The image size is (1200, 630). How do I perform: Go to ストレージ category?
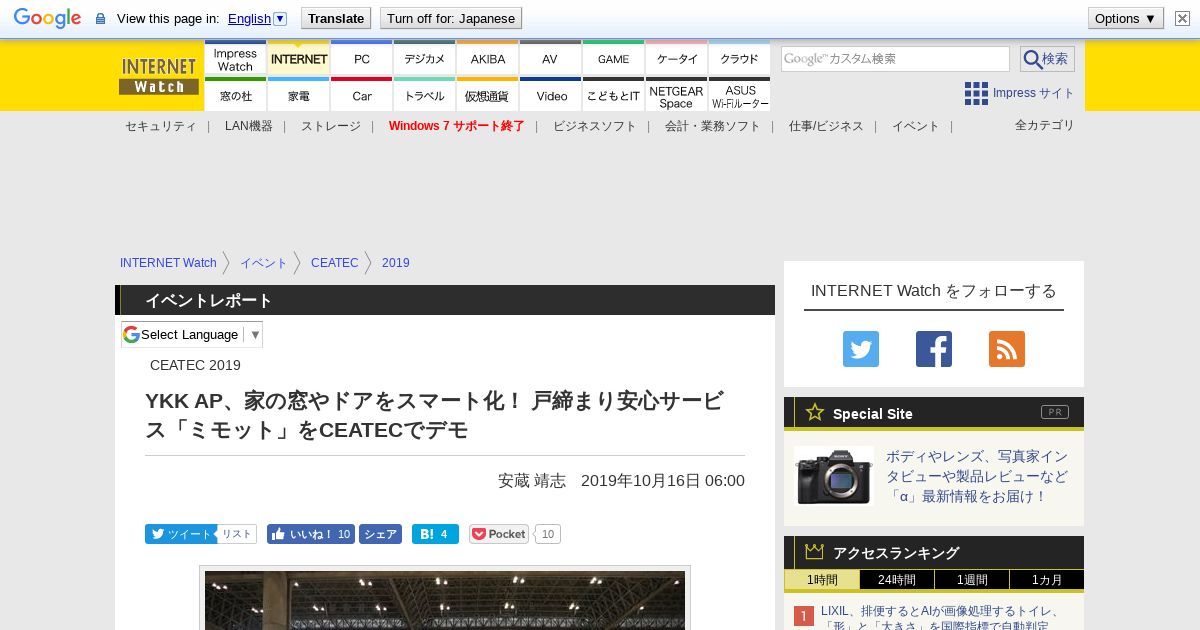pyautogui.click(x=330, y=126)
